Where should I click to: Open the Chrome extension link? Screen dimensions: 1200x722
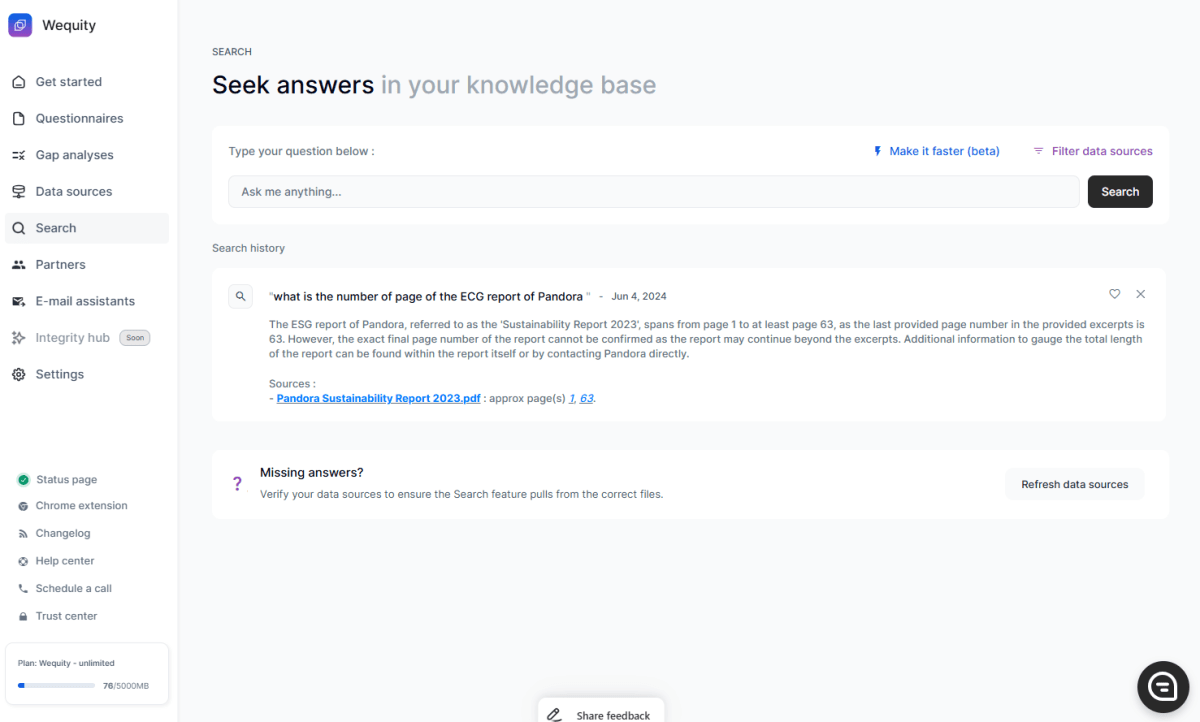coord(82,506)
